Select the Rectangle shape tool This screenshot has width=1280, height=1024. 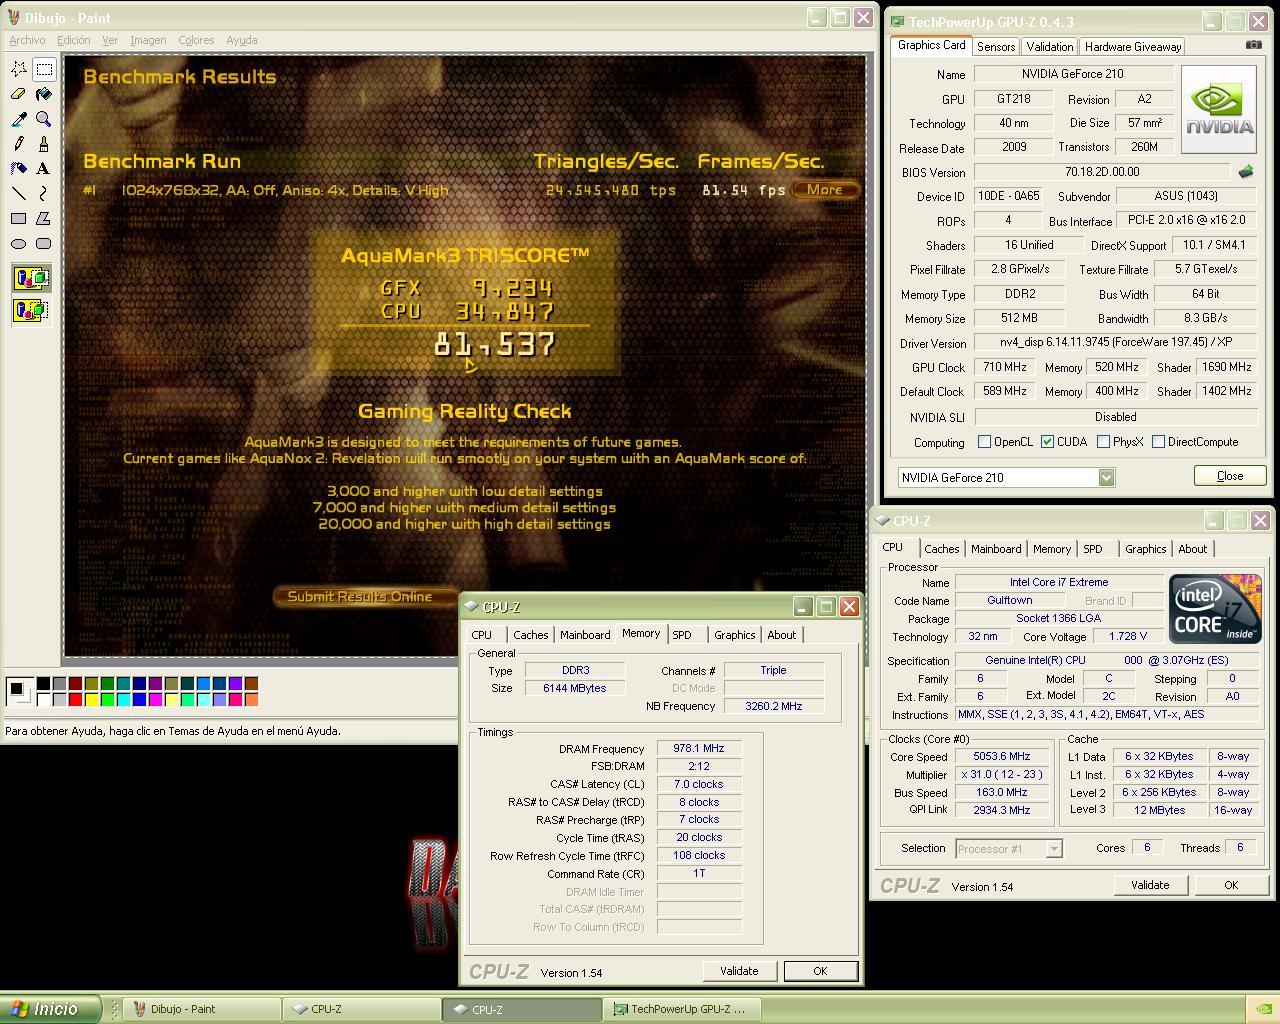[x=19, y=219]
